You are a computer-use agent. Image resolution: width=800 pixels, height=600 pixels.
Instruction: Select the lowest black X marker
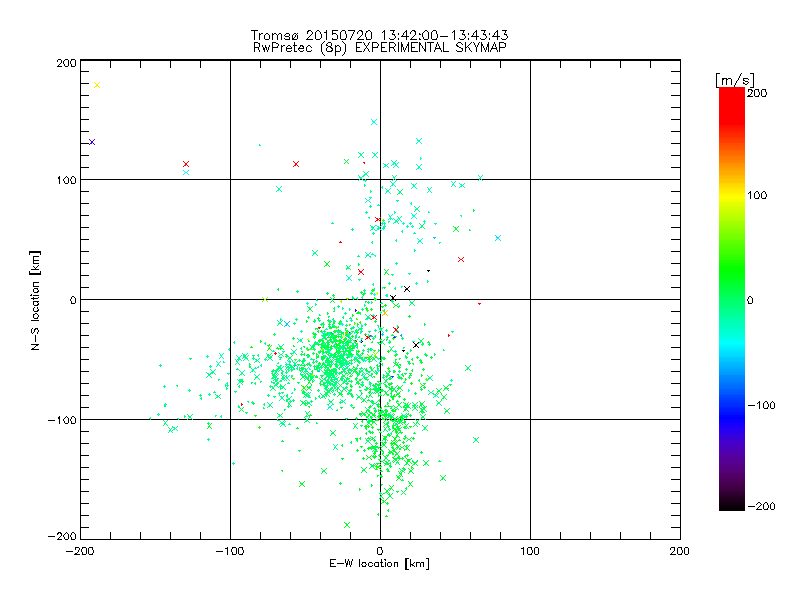point(416,345)
